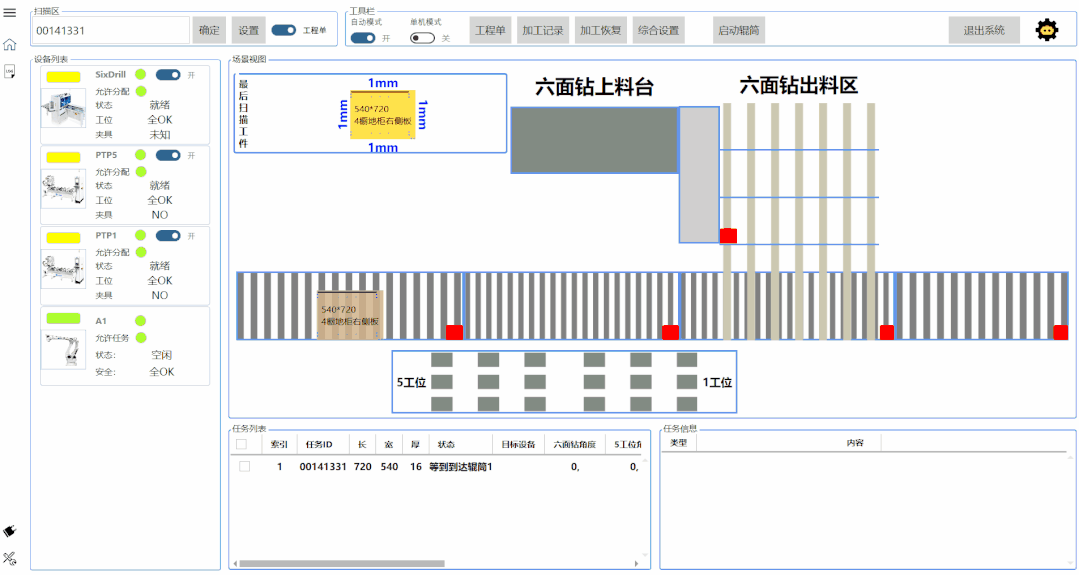Click the 六面钻角度 column header
Viewport: 1079px width, 575px height.
(x=575, y=444)
